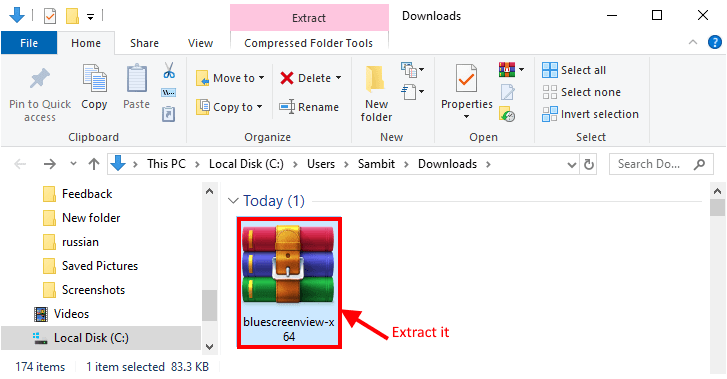Click Select none

[x=581, y=92]
